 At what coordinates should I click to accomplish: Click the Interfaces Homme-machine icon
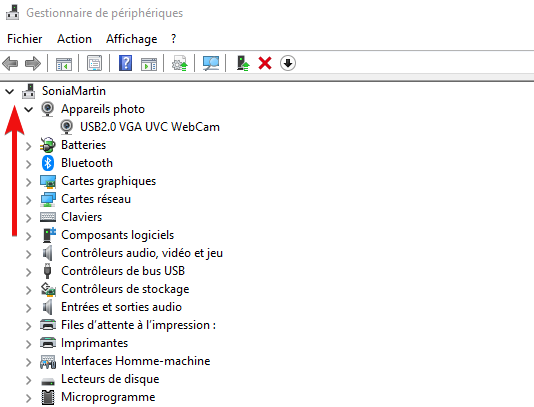[x=48, y=361]
